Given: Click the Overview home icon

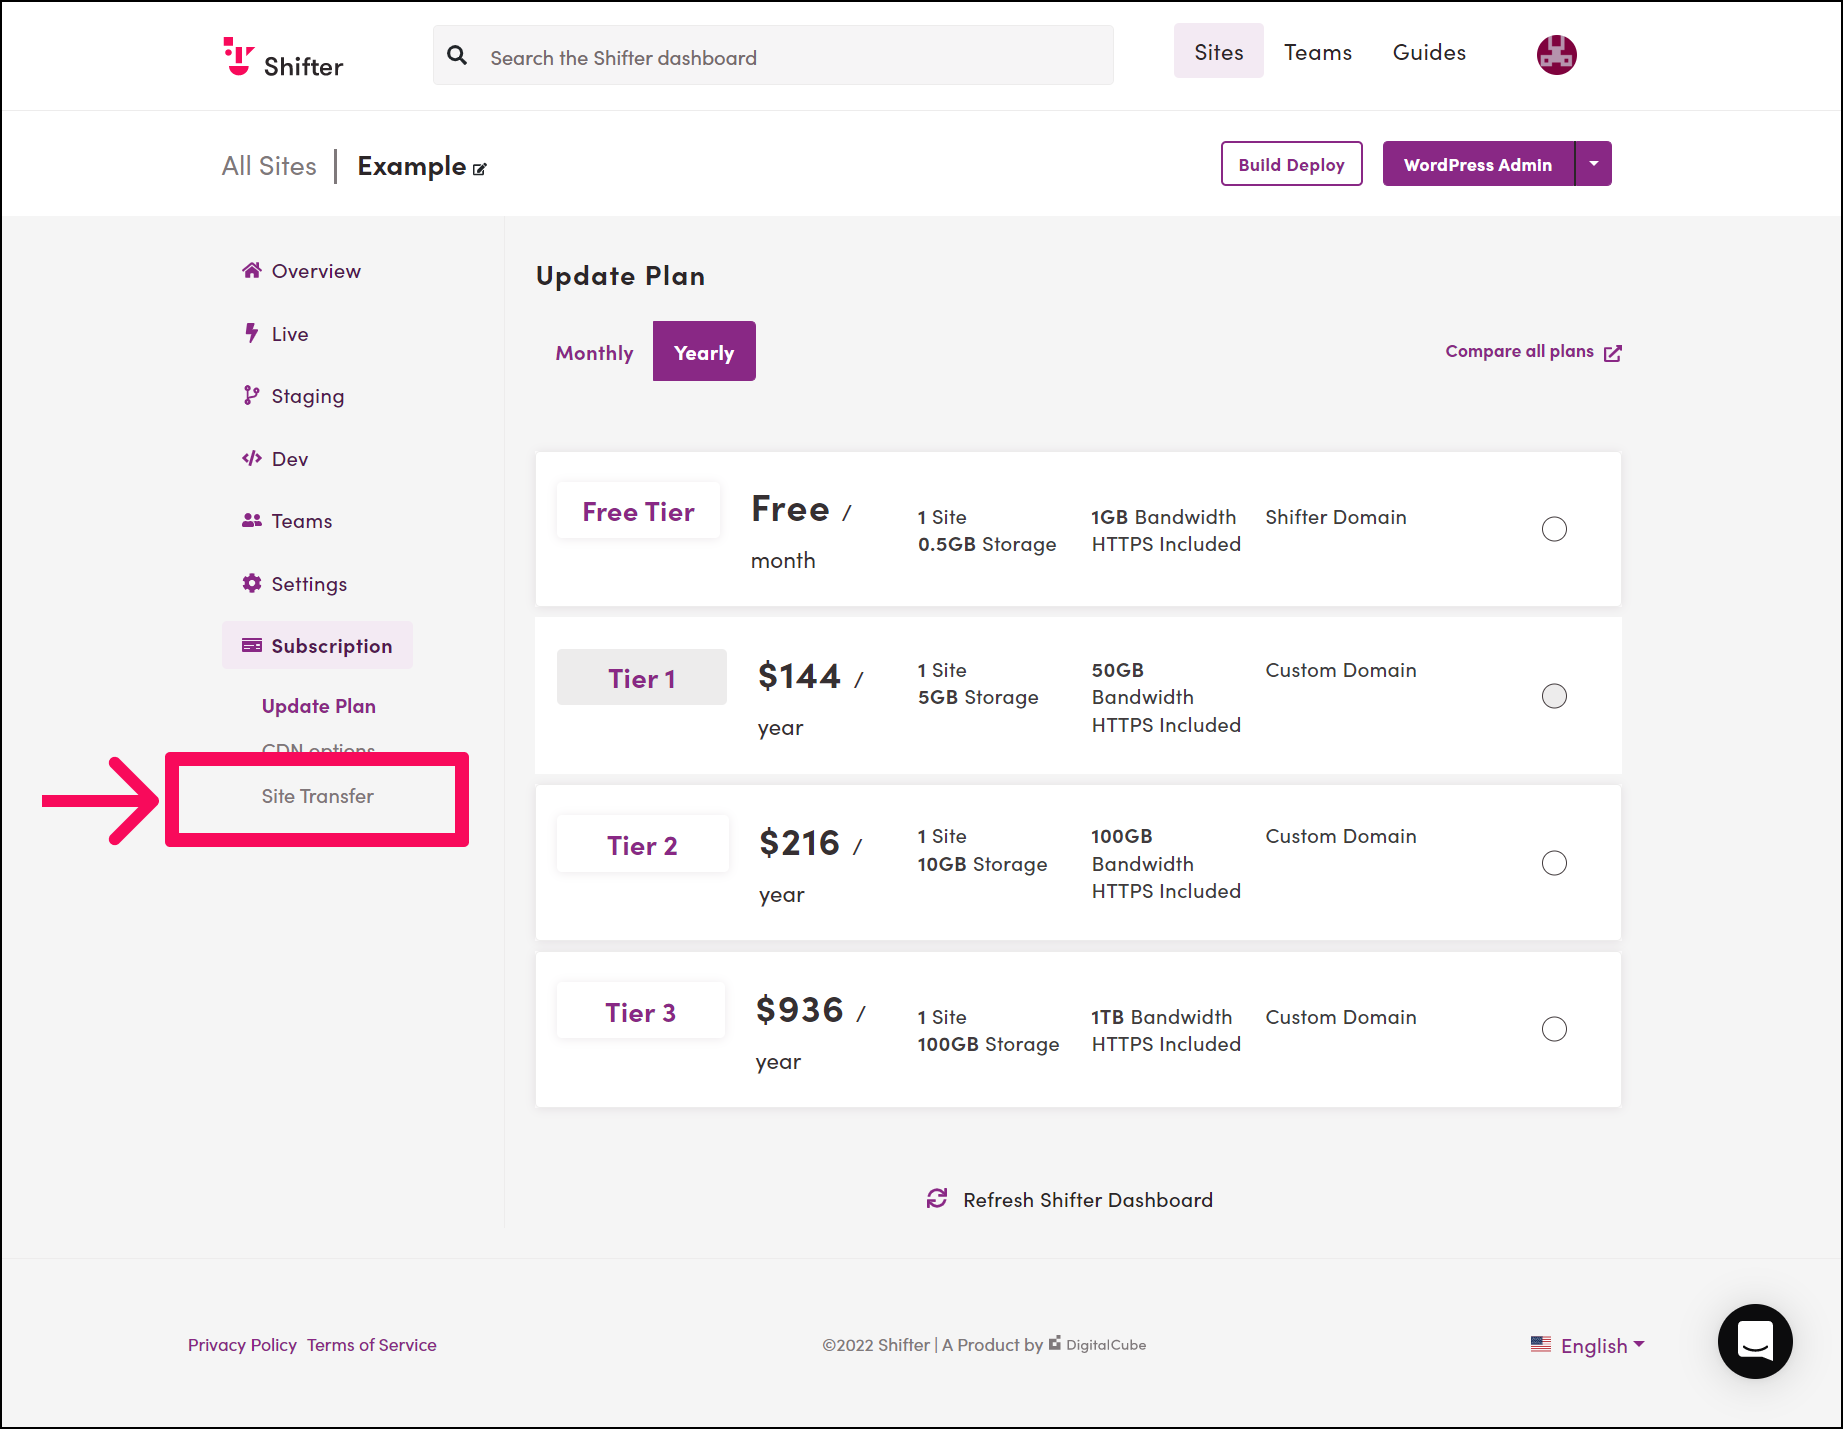Looking at the screenshot, I should (x=252, y=270).
